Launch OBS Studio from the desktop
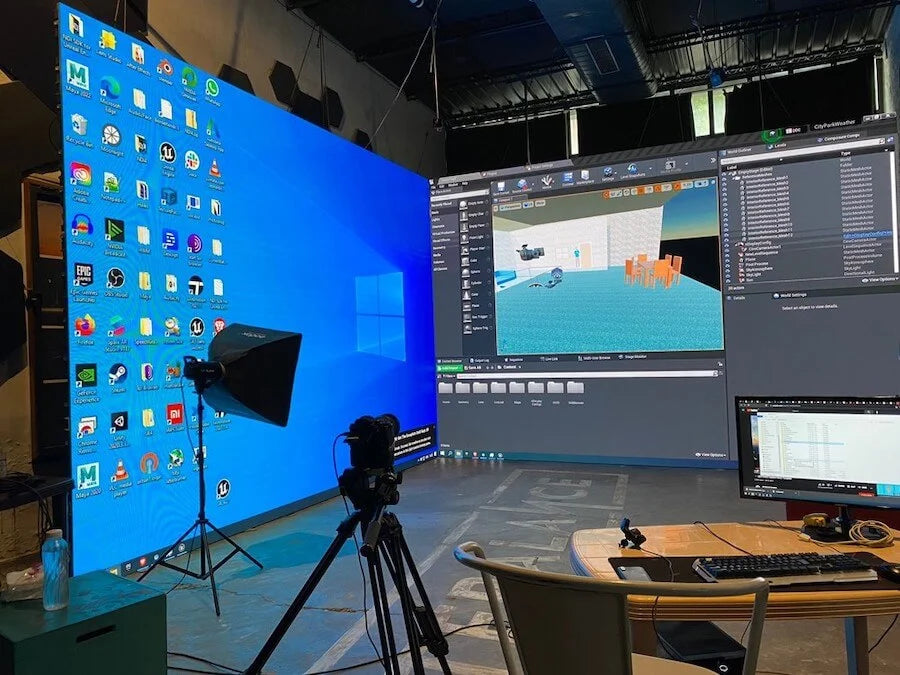Screen dimensions: 900x675 coord(115,277)
